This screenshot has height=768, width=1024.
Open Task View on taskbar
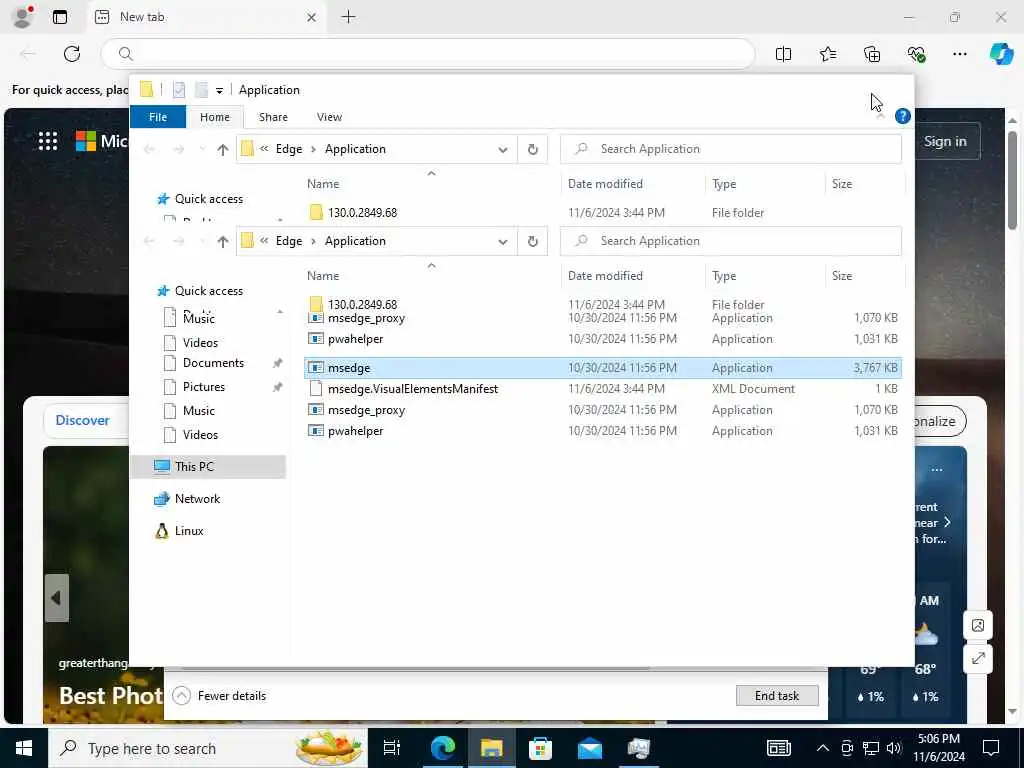point(392,748)
